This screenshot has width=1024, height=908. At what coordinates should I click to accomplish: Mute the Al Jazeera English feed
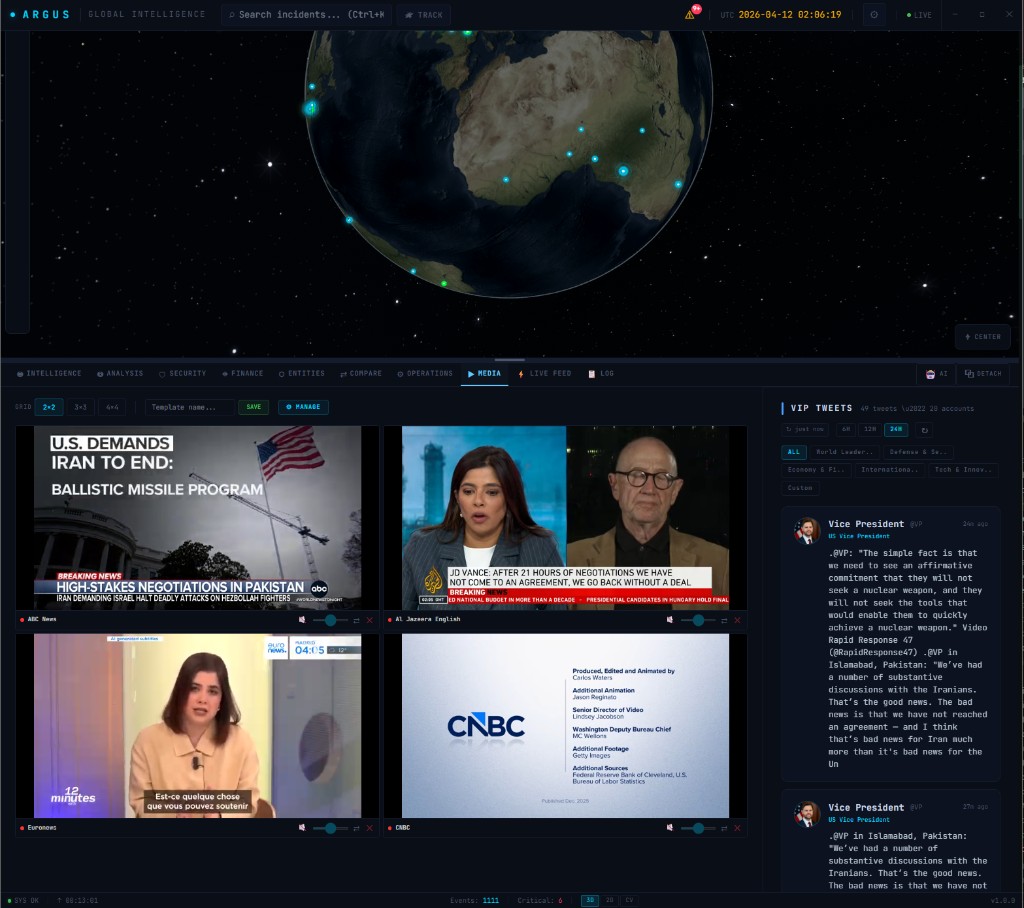point(669,620)
